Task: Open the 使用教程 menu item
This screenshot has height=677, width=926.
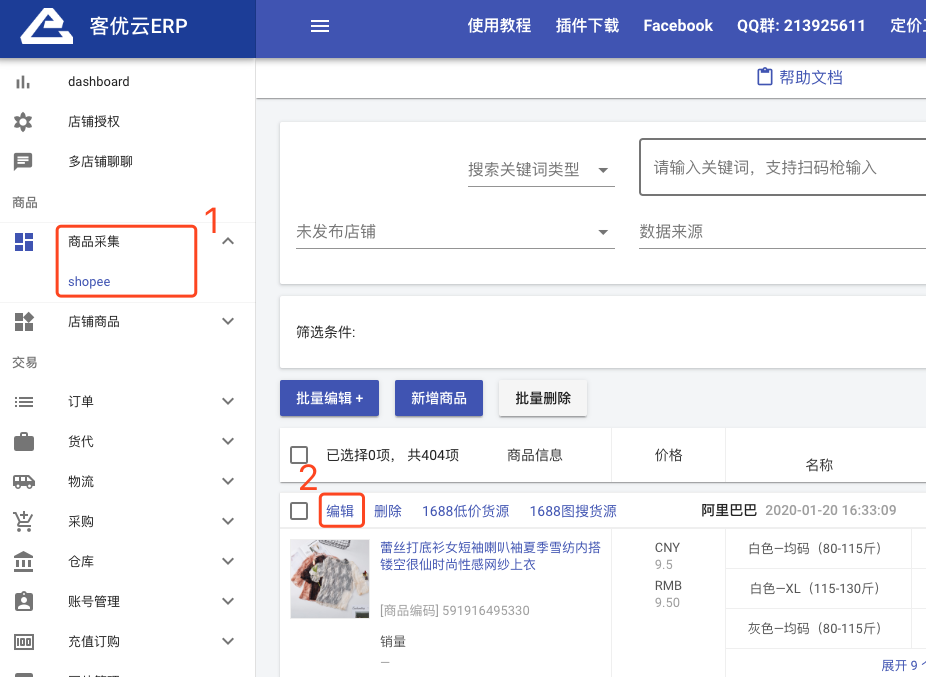Action: (499, 26)
